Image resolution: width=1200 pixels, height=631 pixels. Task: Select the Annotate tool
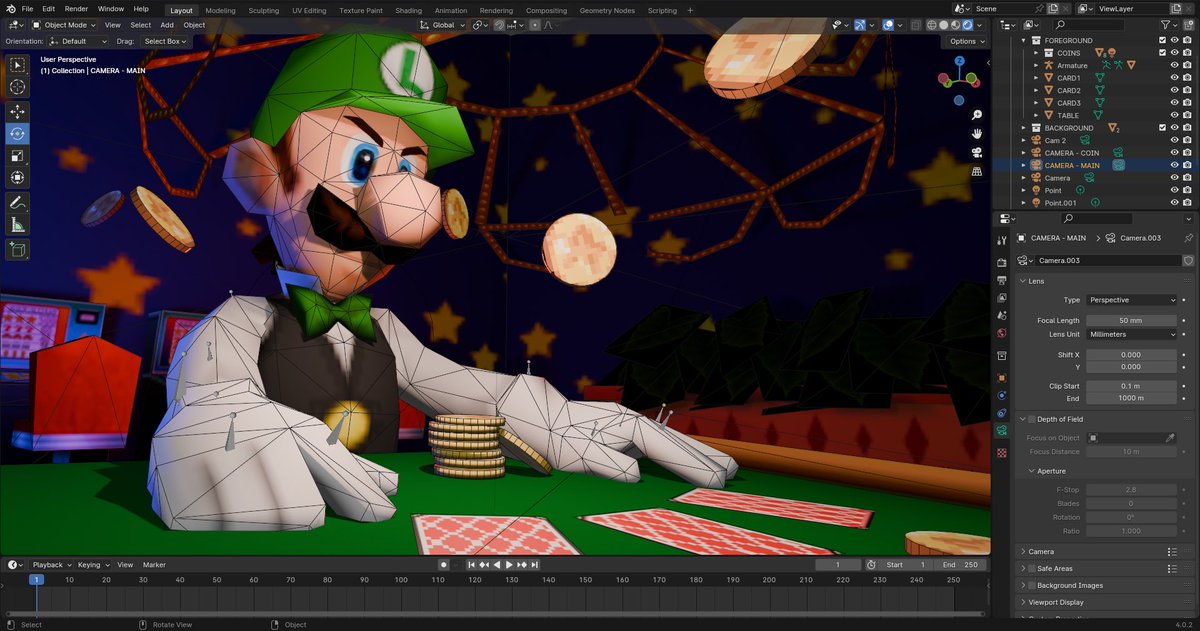(18, 203)
